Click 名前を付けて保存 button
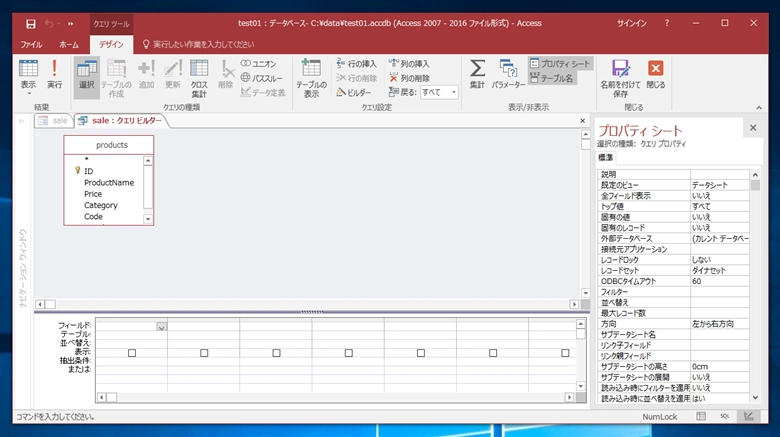 (x=620, y=79)
